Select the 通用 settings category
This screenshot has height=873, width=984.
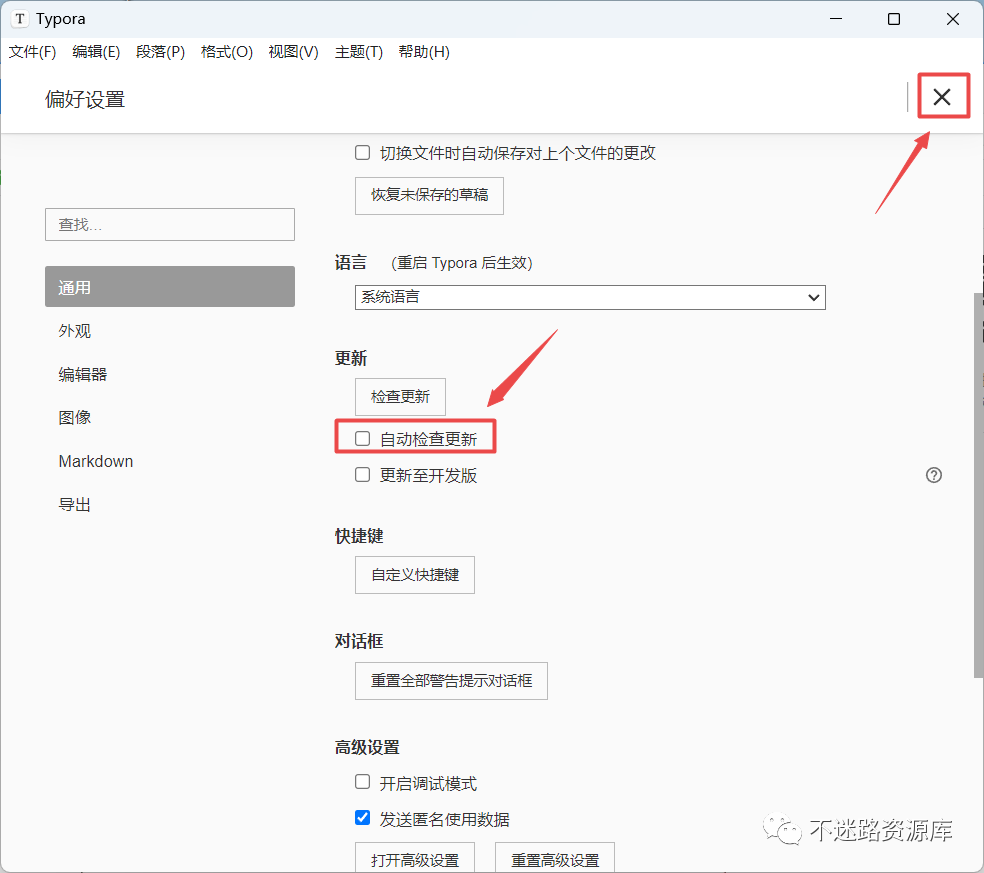coord(169,287)
